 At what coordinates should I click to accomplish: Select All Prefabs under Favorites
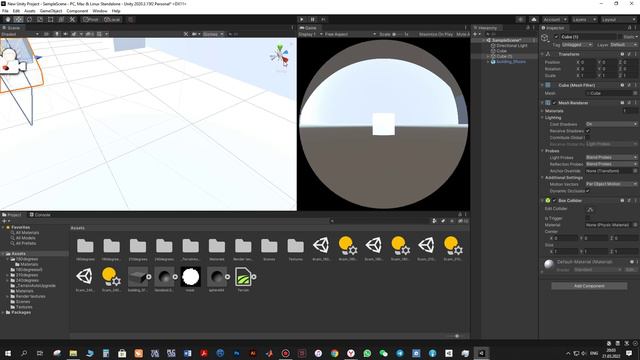pyautogui.click(x=26, y=243)
